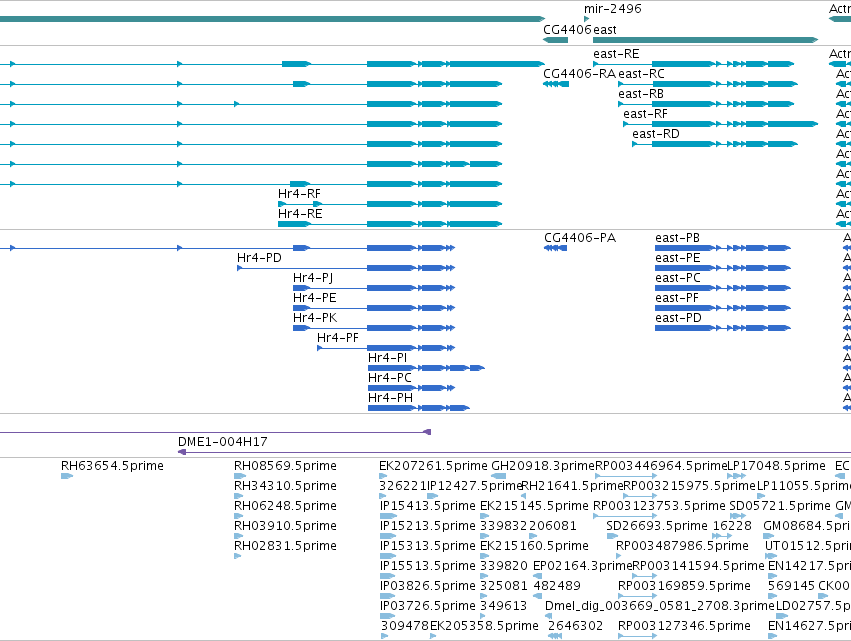Screen dimensions: 851x641
Task: Click the IP12427.5prime EST label
Action: 474,486
